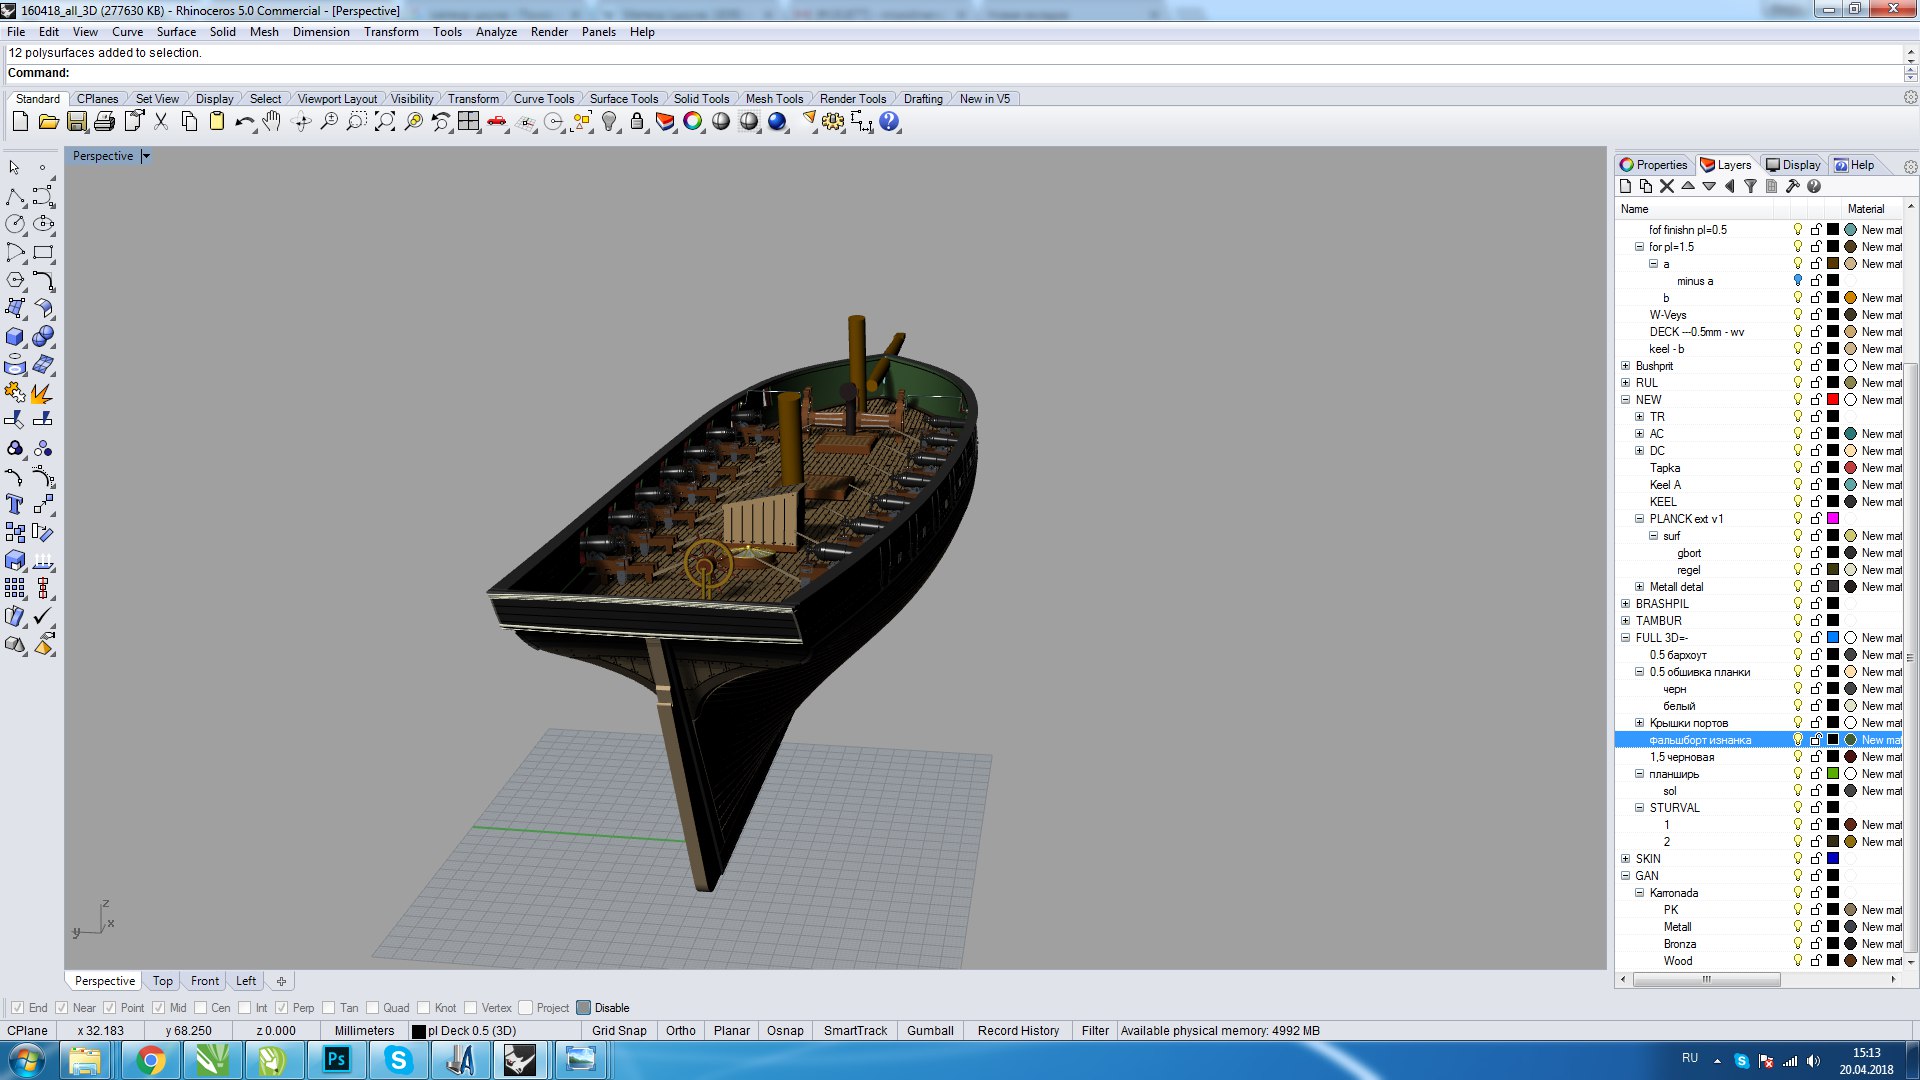Collapse the STURVAL layer
1920x1080 pixels.
point(1639,808)
